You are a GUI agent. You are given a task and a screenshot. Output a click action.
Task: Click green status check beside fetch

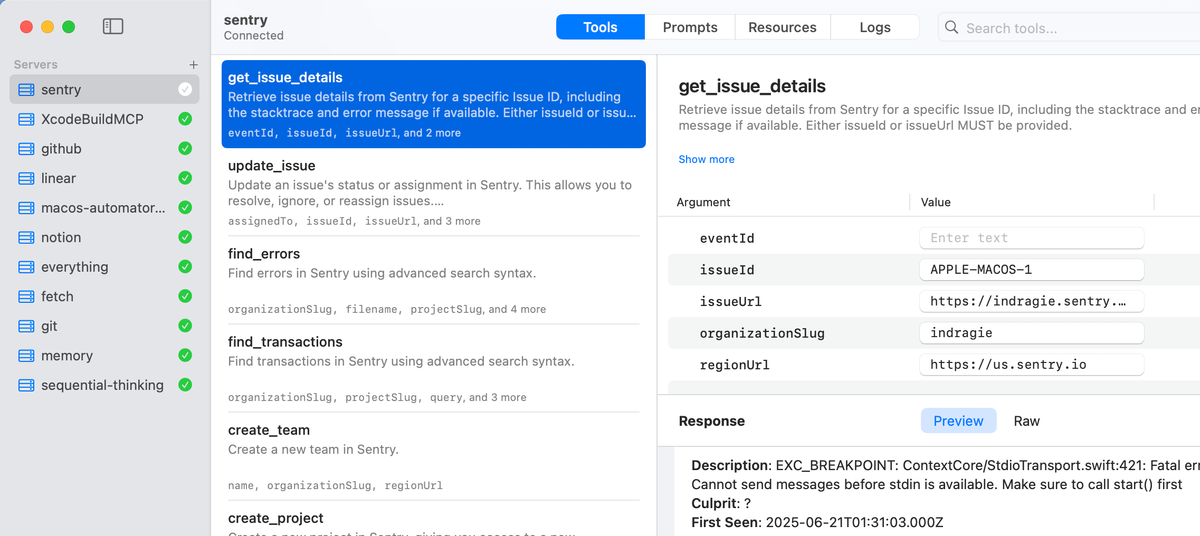185,296
